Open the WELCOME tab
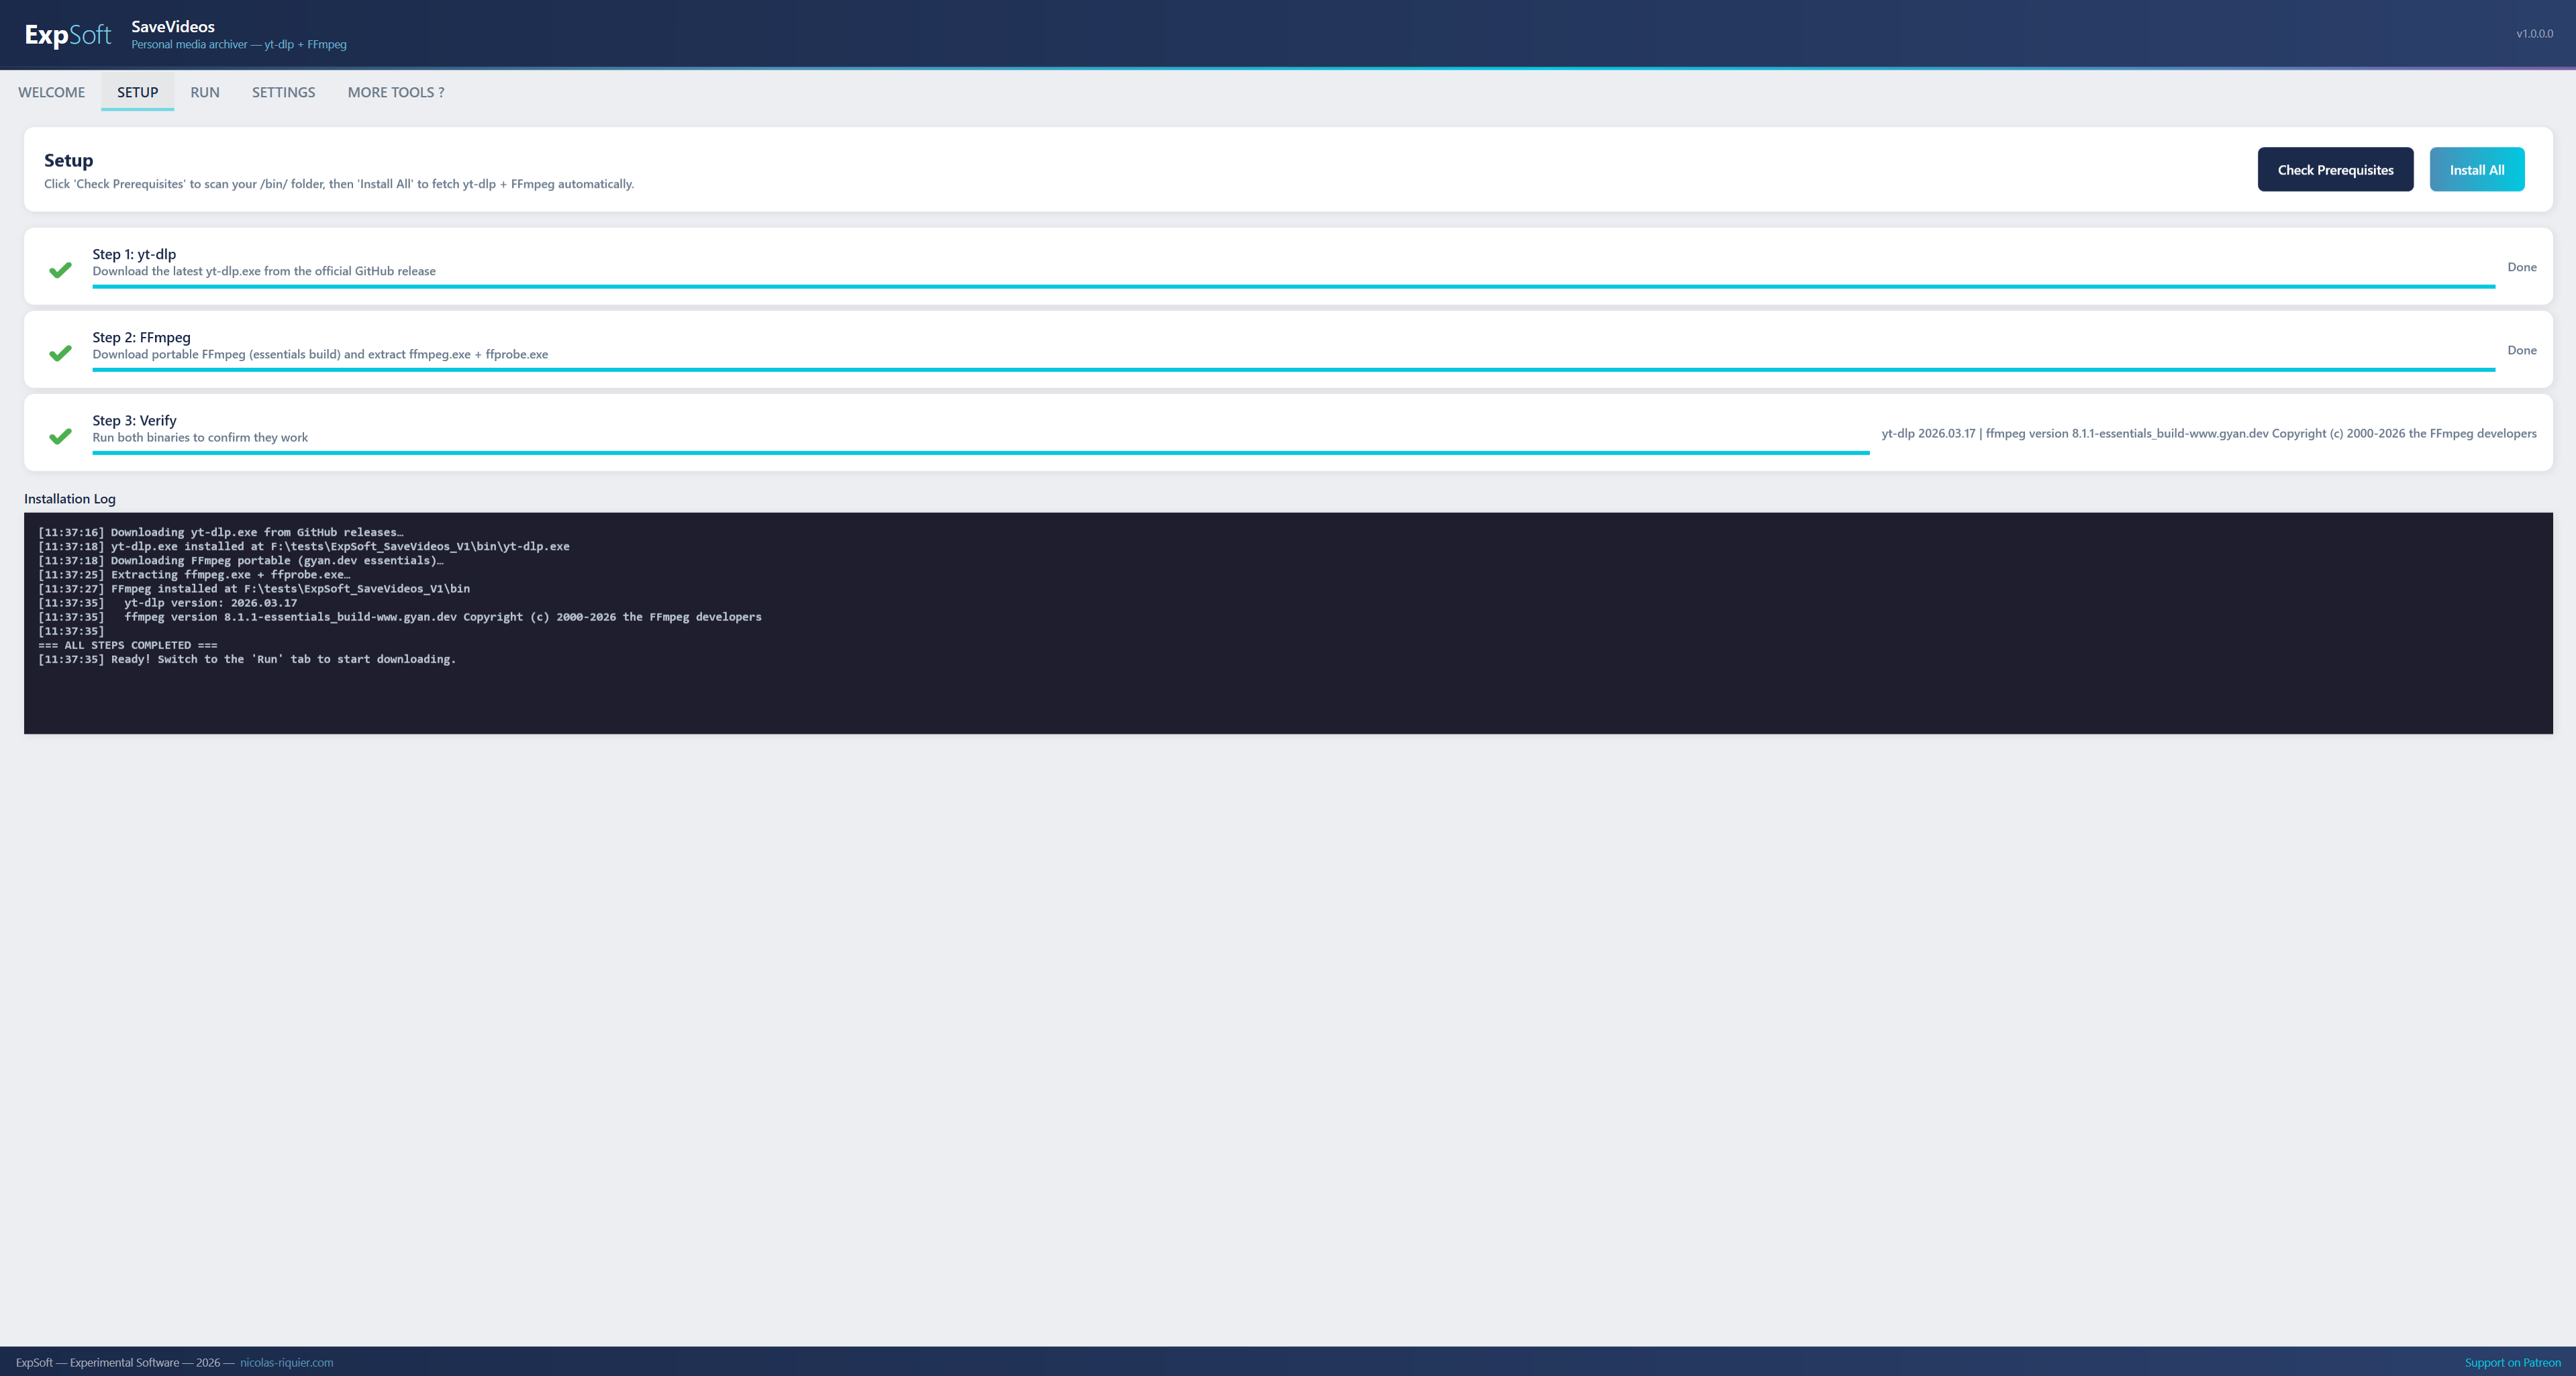This screenshot has height=1376, width=2576. point(52,92)
